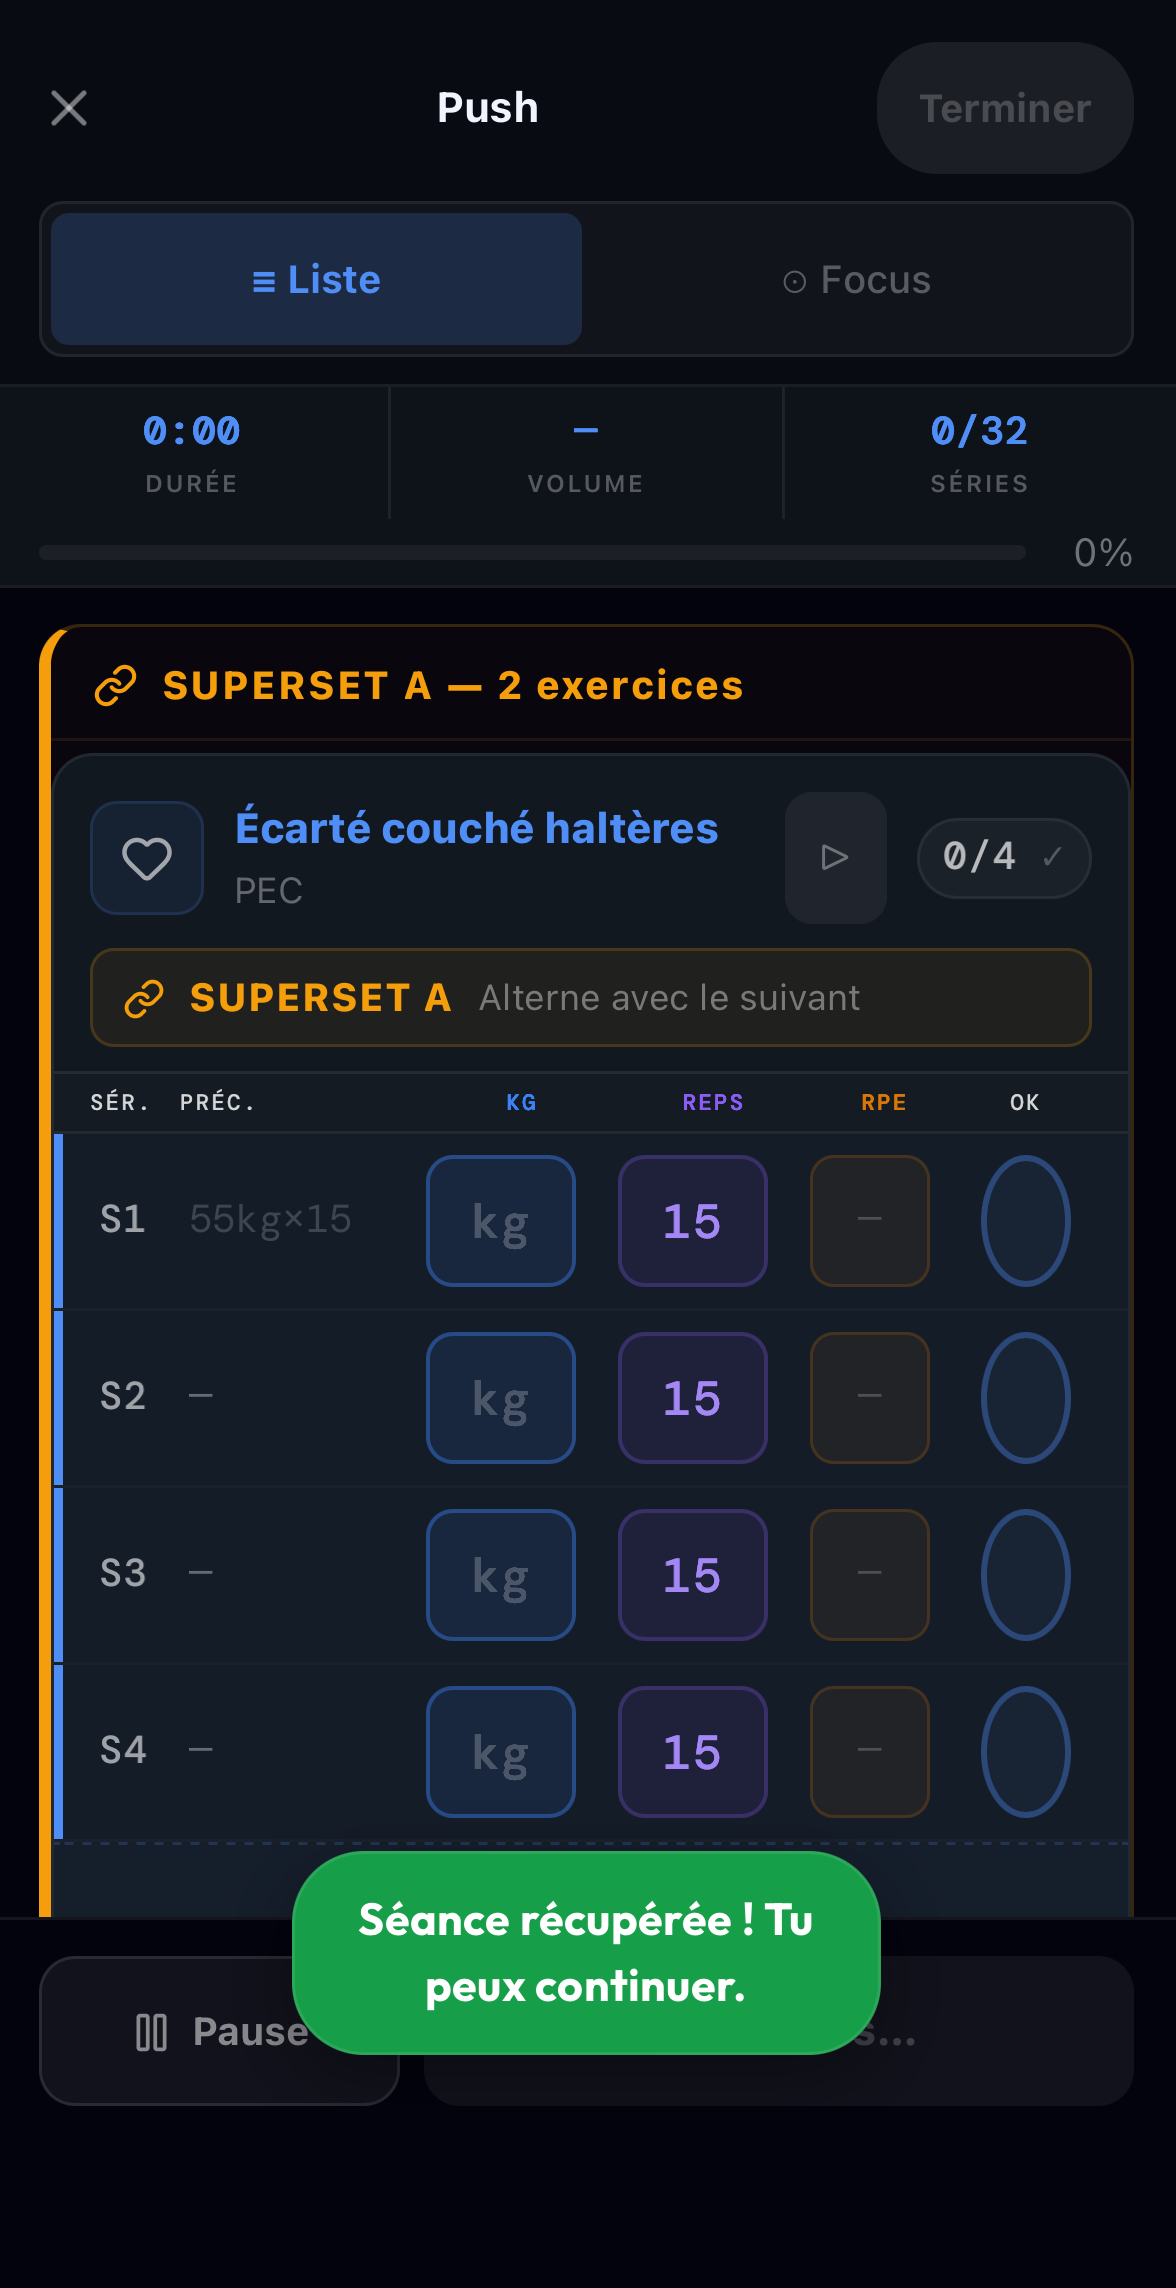The height and width of the screenshot is (2288, 1176).
Task: Mark set S1 as completed
Action: 1025,1220
